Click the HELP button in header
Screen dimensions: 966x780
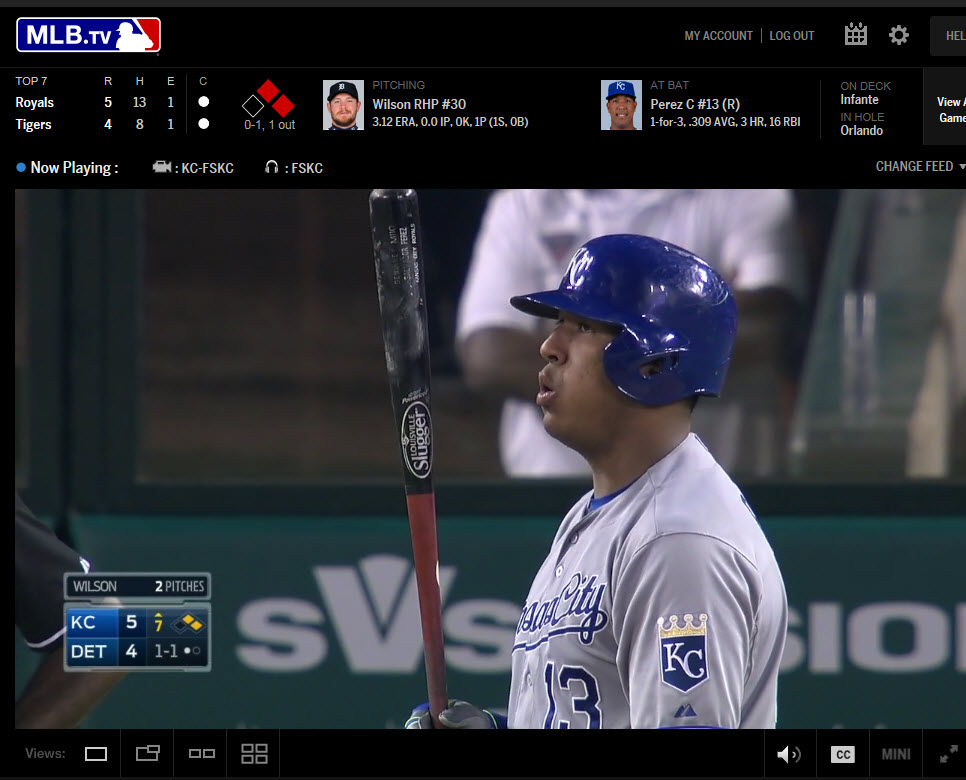(948, 36)
